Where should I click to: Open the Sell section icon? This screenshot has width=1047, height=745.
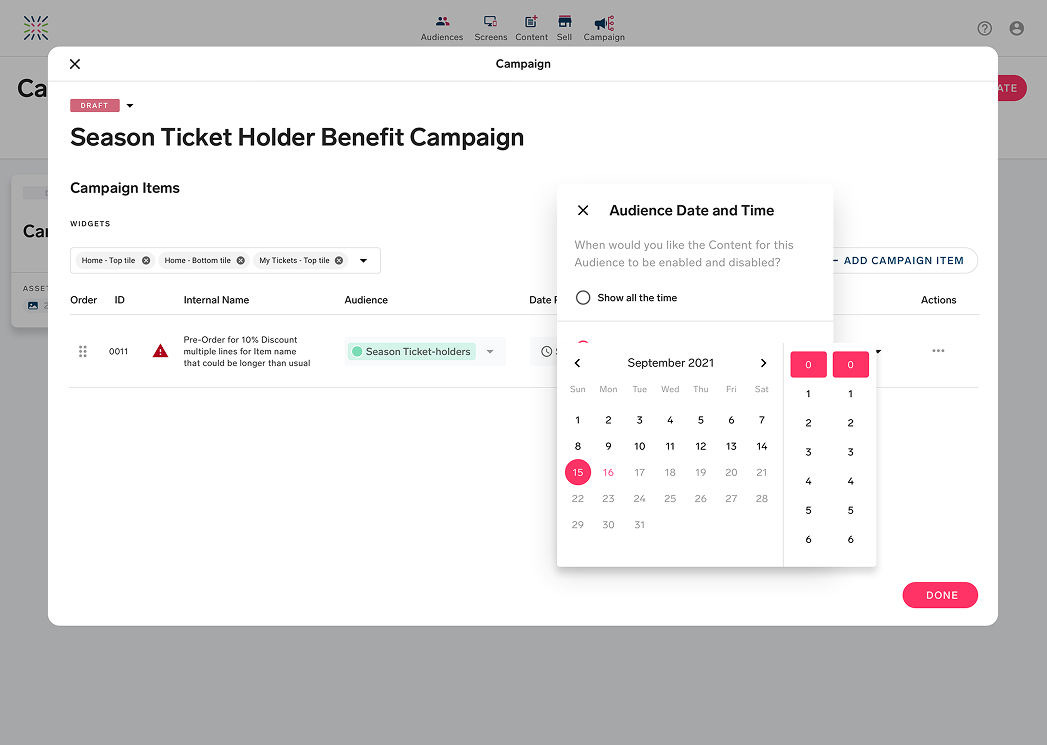click(x=565, y=22)
